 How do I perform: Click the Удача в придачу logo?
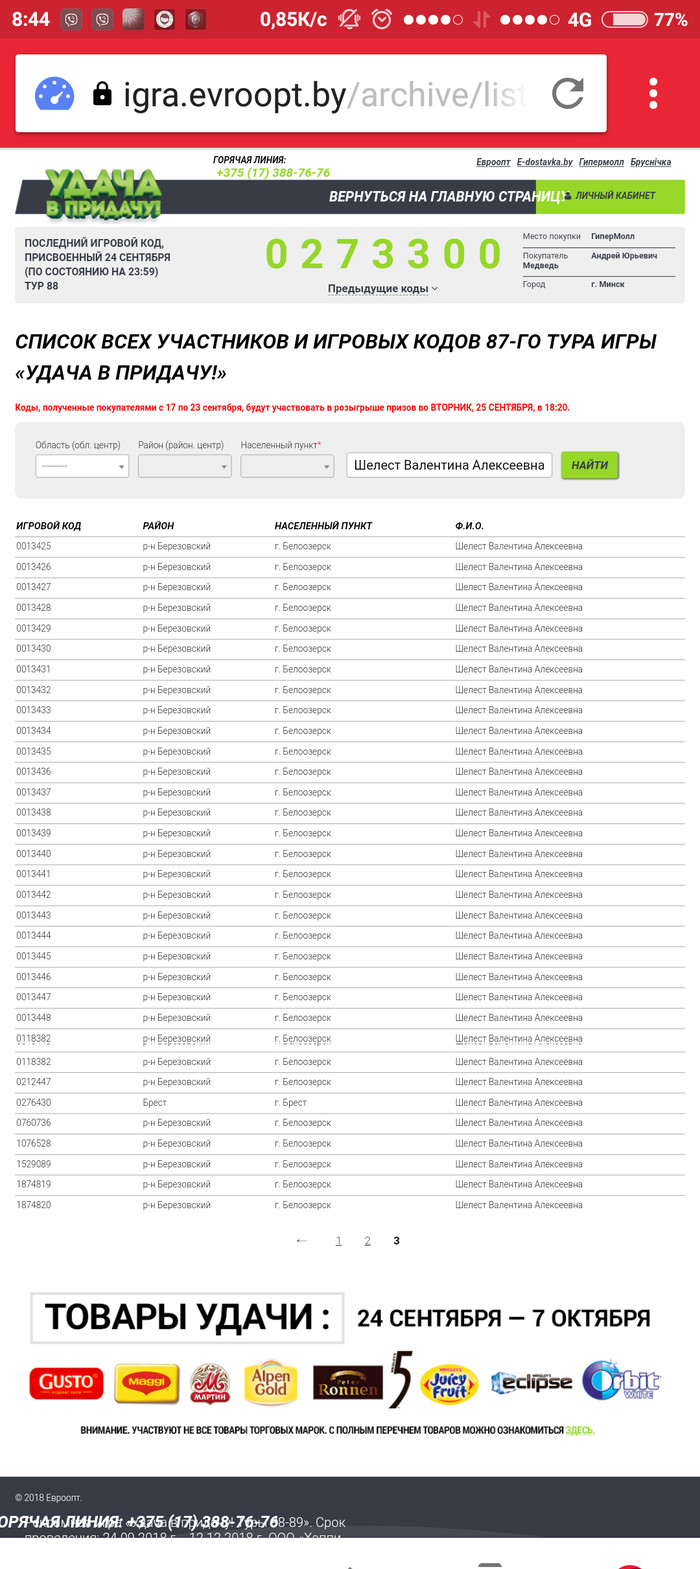[x=102, y=194]
